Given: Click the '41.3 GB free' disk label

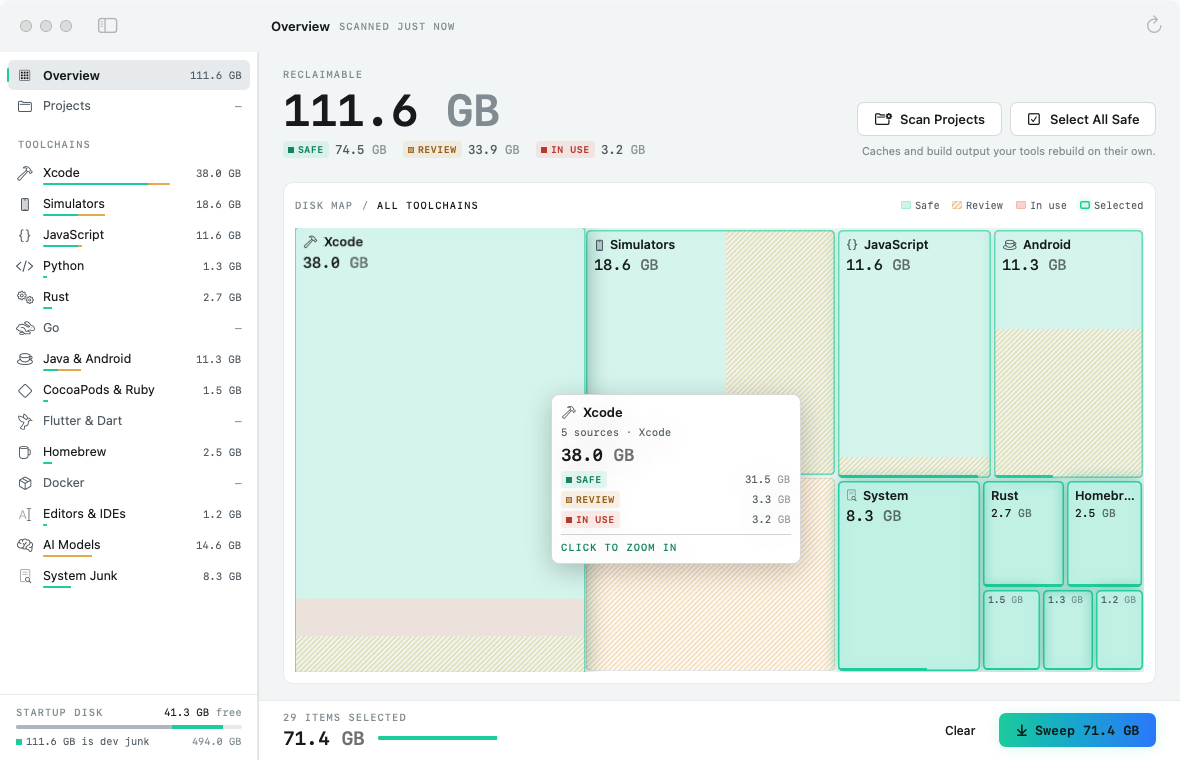Looking at the screenshot, I should tap(202, 713).
